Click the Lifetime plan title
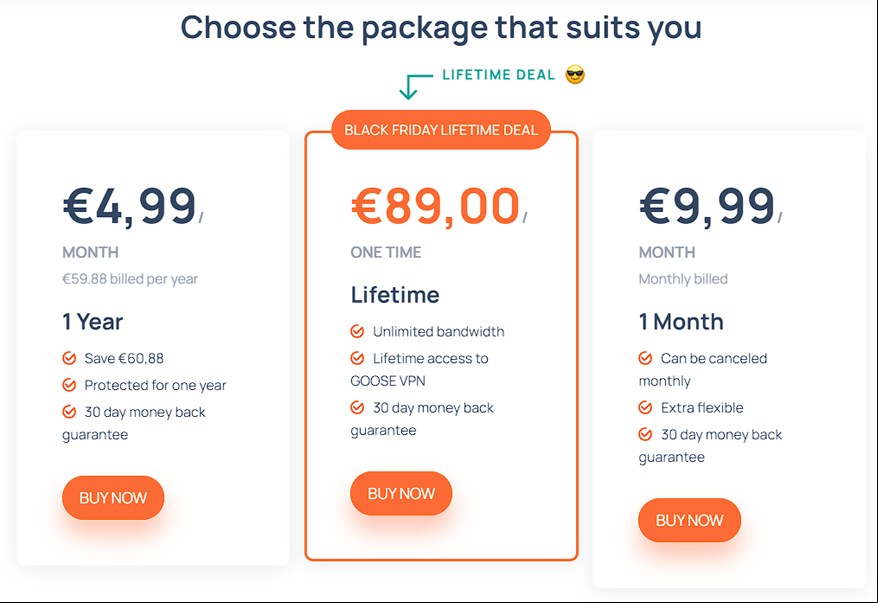Image resolution: width=878 pixels, height=603 pixels. click(395, 295)
